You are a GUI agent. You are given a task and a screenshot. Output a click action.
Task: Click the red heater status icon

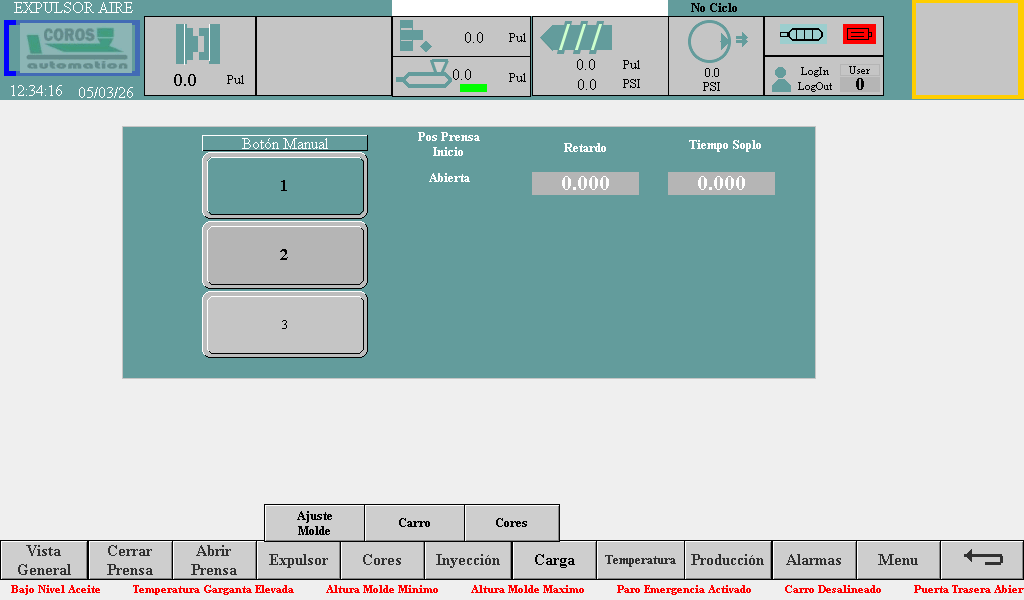pos(859,34)
